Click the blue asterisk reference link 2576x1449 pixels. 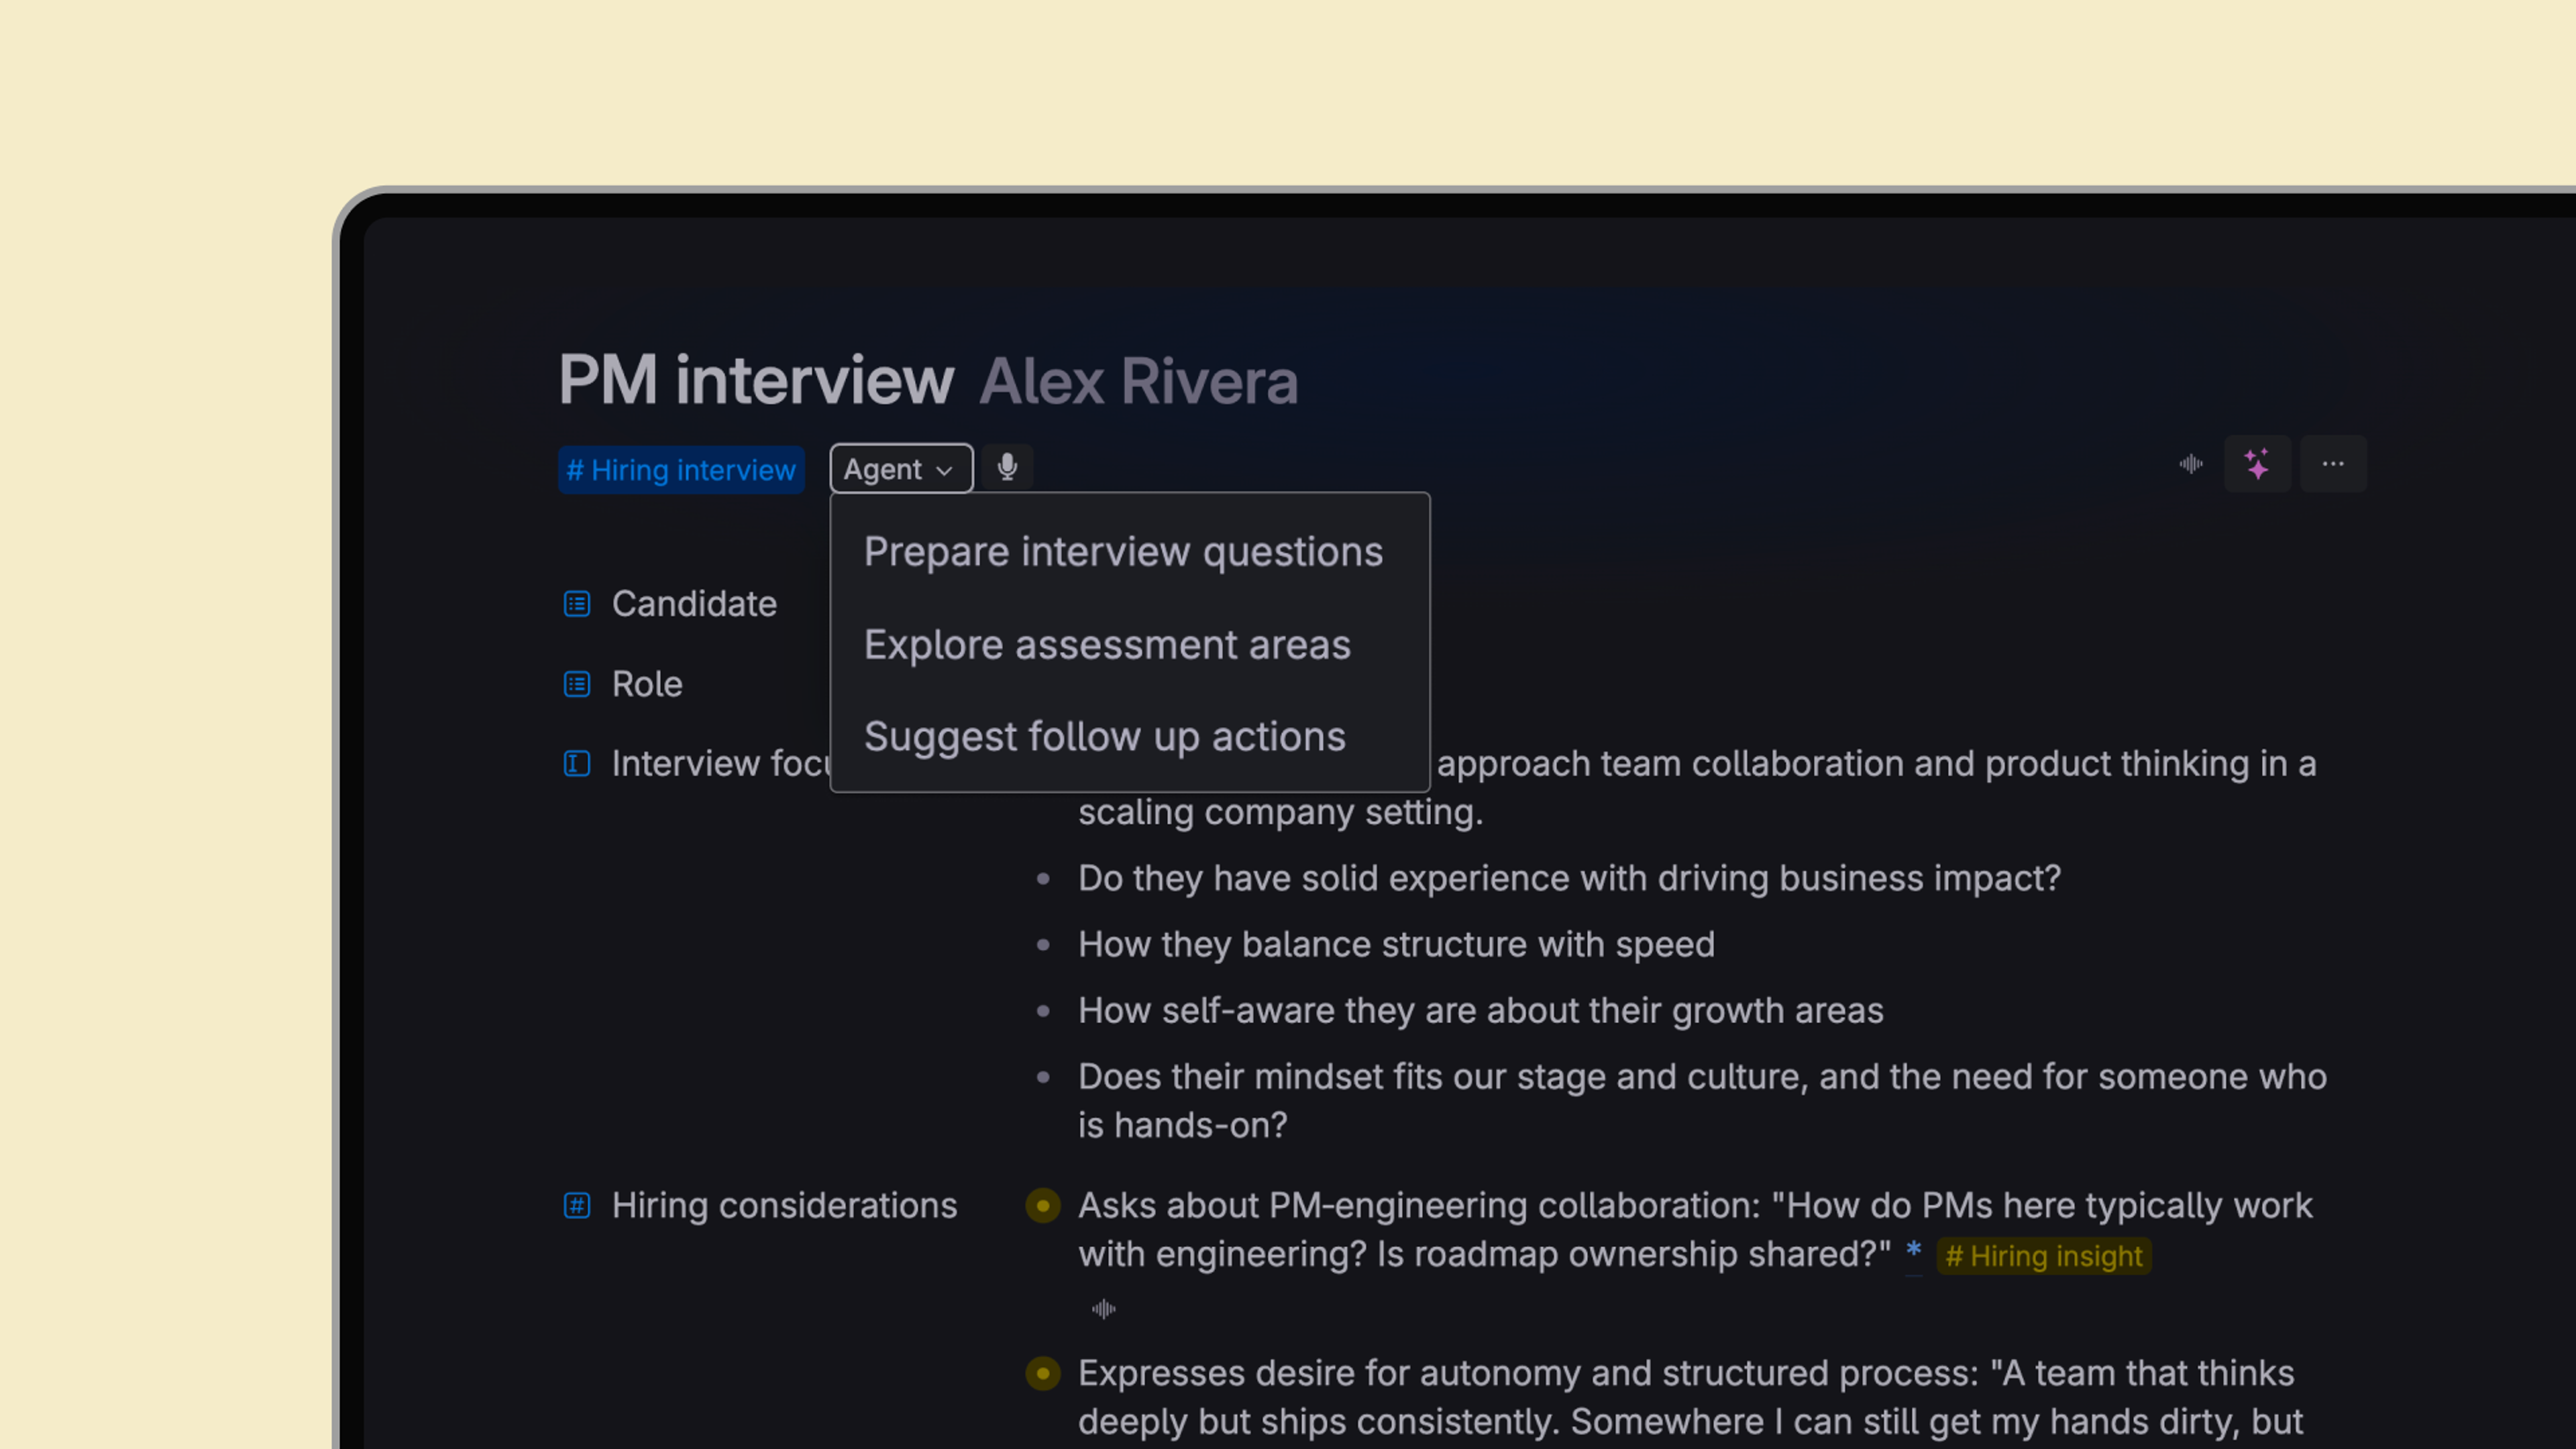tap(1913, 1251)
